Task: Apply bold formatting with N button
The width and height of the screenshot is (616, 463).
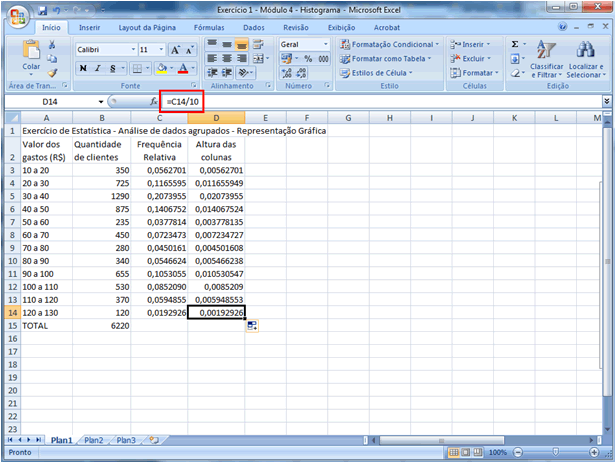Action: [83, 69]
